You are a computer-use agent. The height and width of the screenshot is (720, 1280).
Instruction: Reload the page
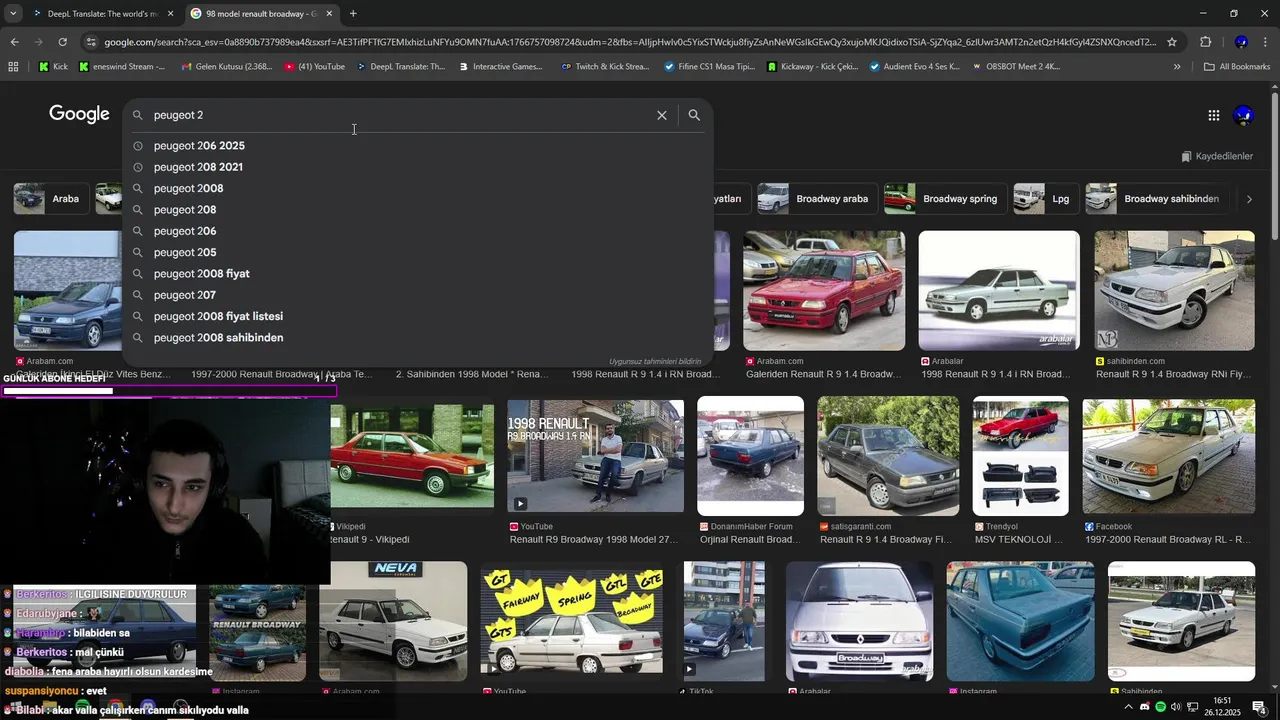click(x=62, y=42)
